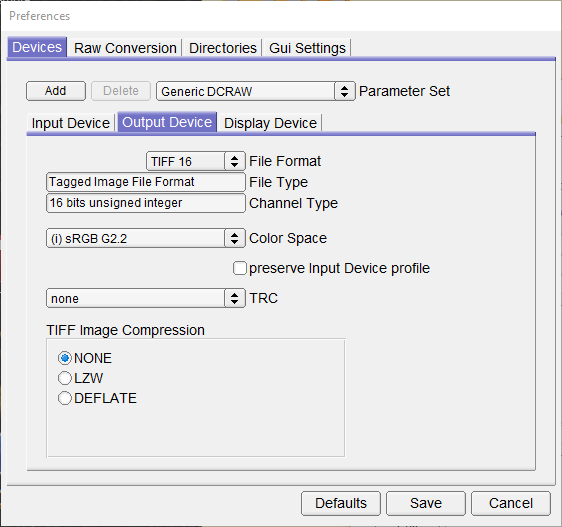Expand the TRC none dropdown

tap(234, 298)
